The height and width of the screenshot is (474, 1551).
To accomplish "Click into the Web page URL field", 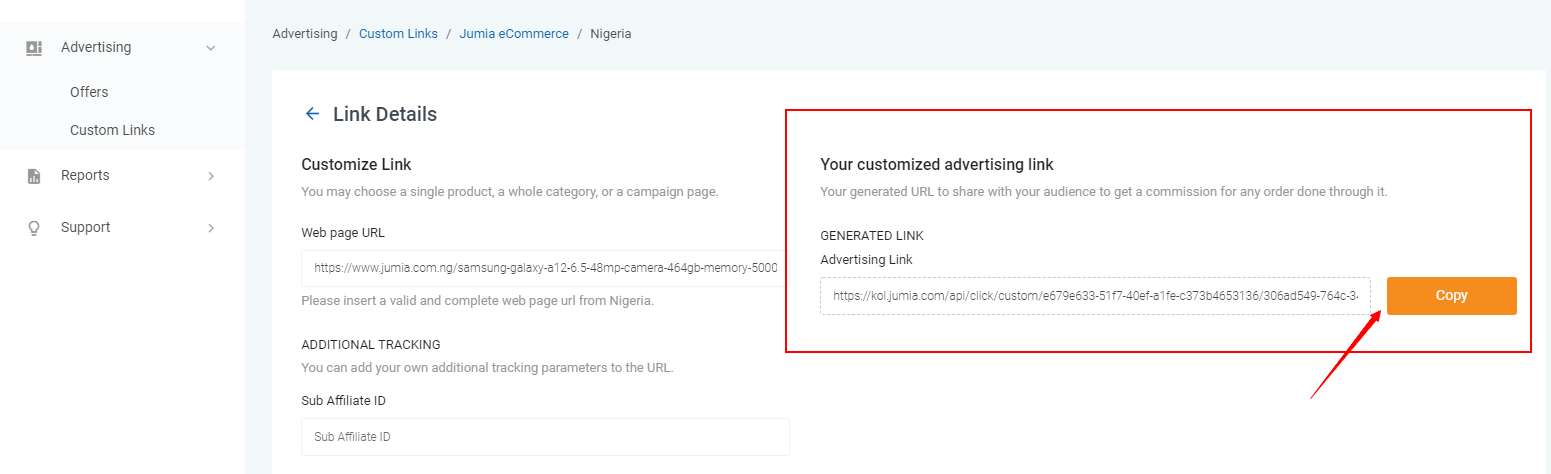I will (543, 268).
